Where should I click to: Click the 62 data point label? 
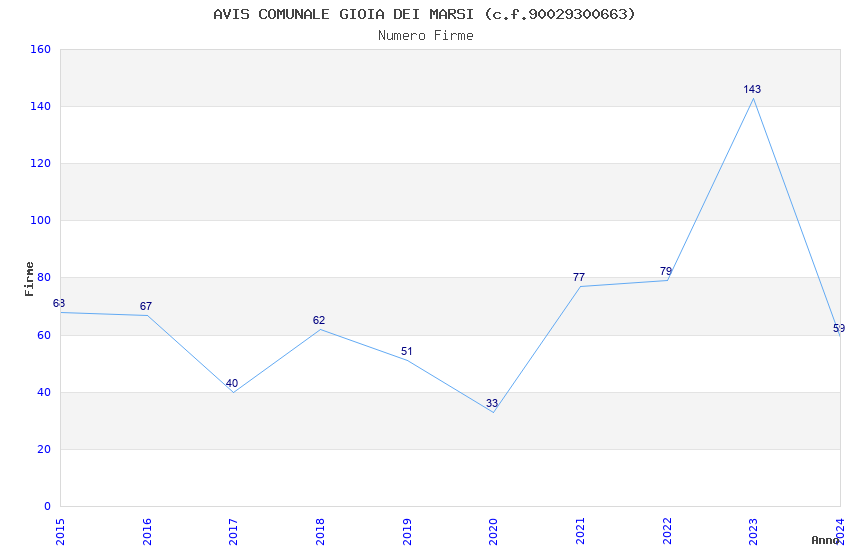319,321
